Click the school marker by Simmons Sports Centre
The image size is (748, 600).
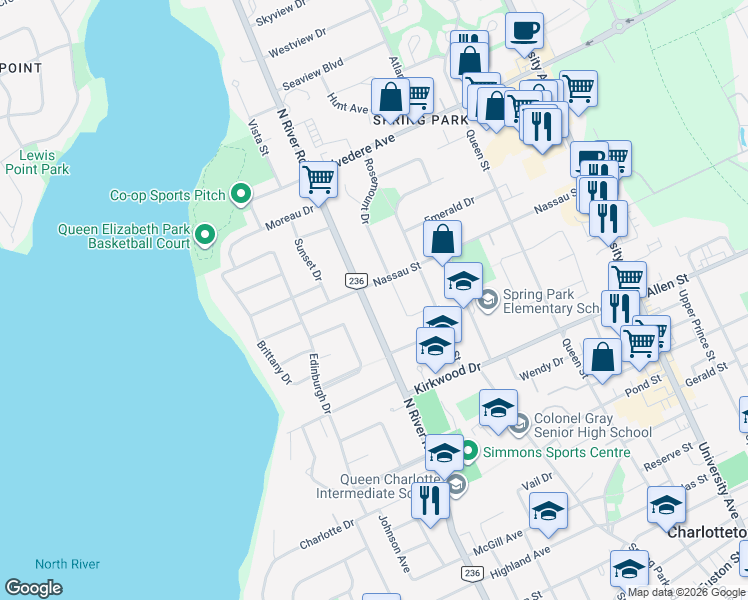point(445,455)
